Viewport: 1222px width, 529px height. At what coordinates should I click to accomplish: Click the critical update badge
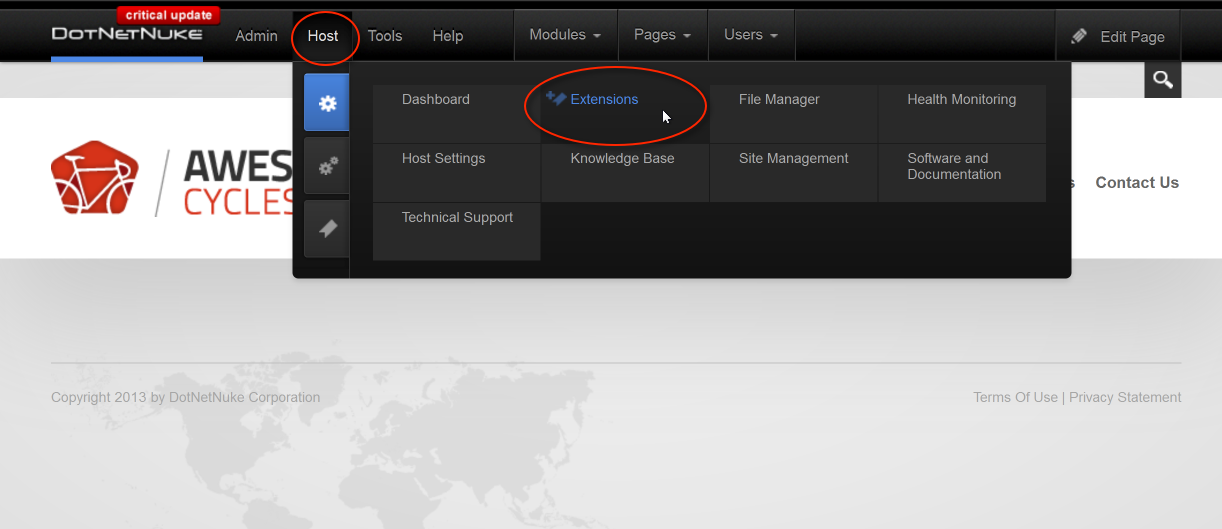pyautogui.click(x=168, y=15)
